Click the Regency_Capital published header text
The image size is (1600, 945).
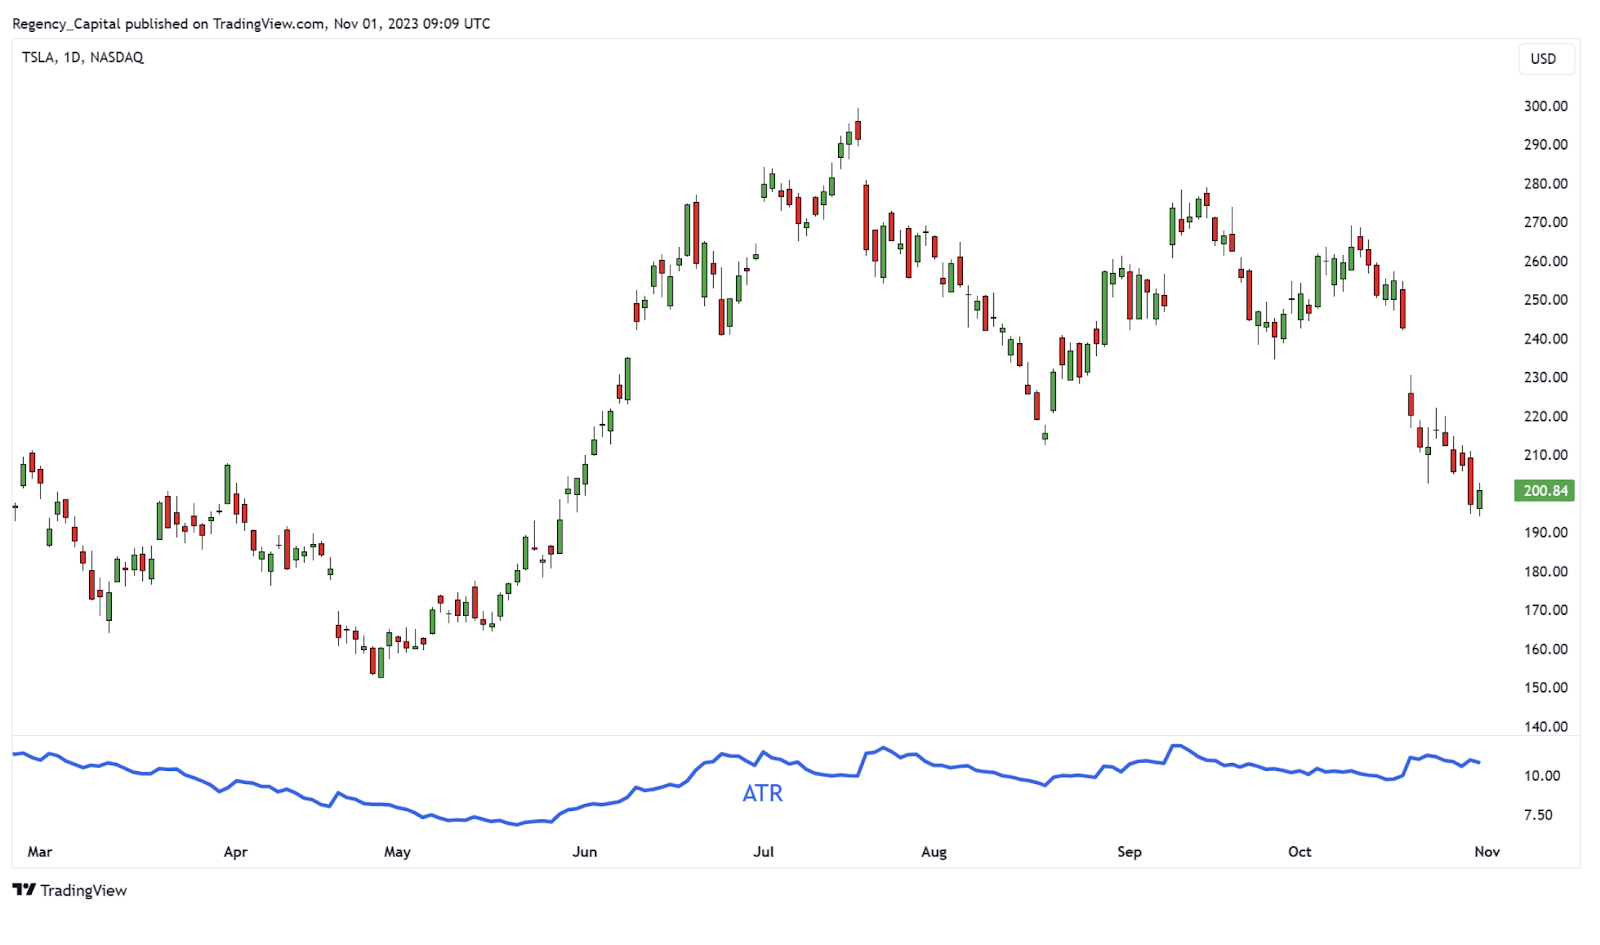250,23
